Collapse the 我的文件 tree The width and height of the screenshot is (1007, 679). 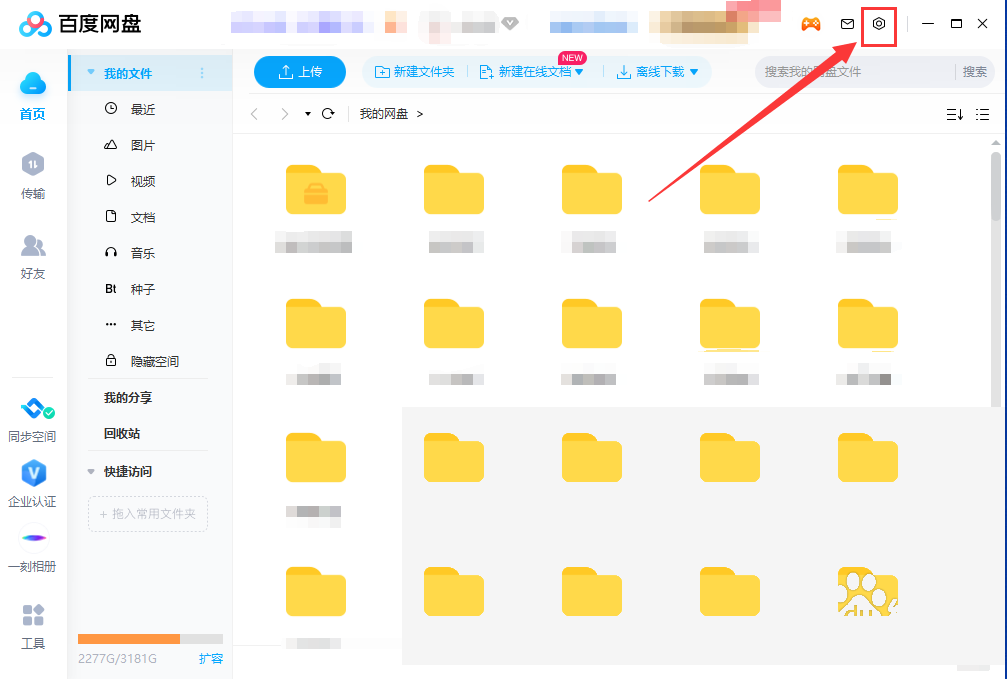(x=91, y=73)
